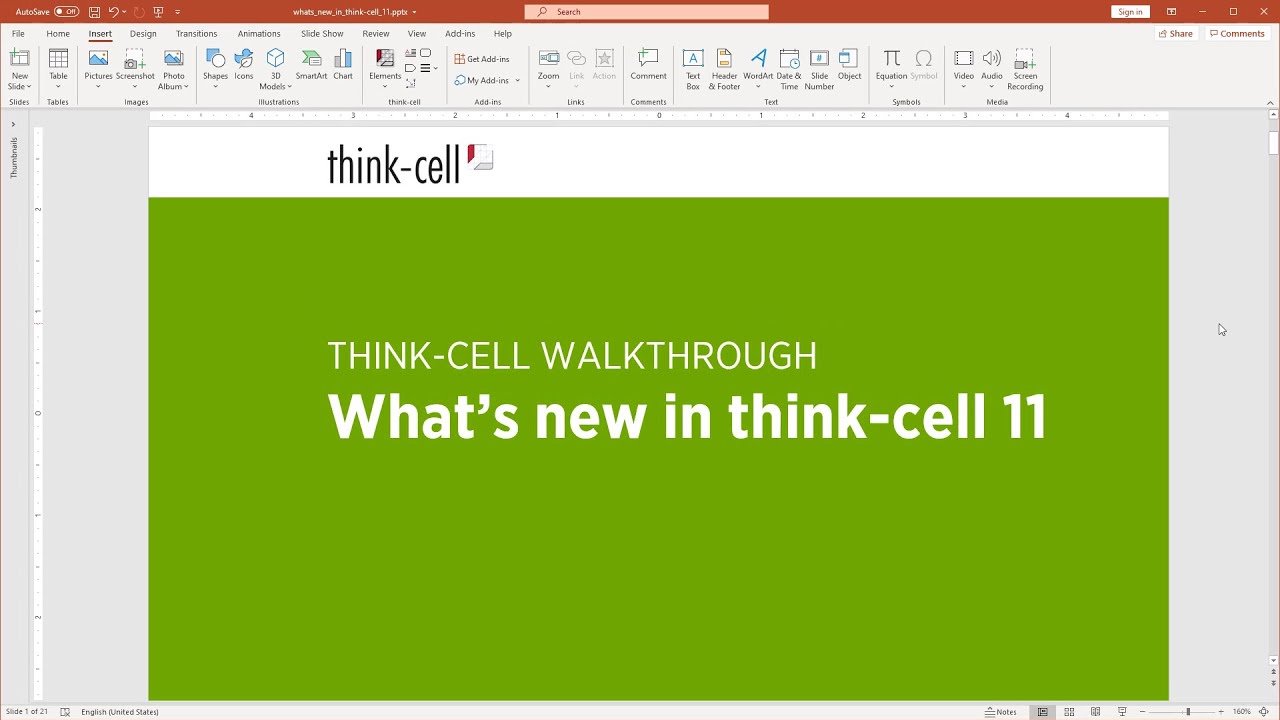The height and width of the screenshot is (720, 1280).
Task: Switch to the Home tab
Action: (58, 34)
